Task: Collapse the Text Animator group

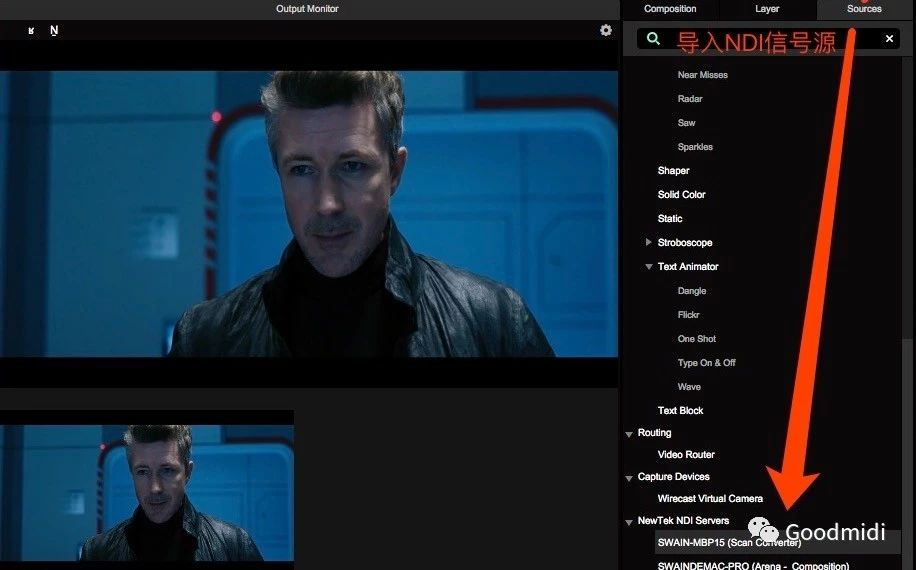Action: pyautogui.click(x=648, y=266)
